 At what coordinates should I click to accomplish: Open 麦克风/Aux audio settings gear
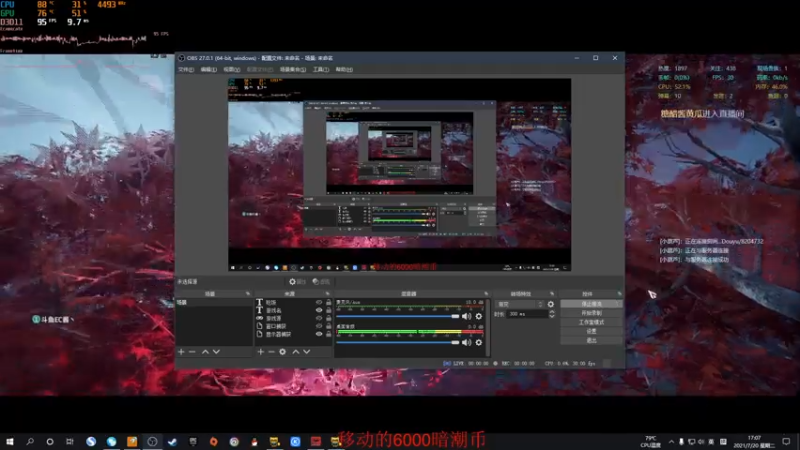pos(479,316)
